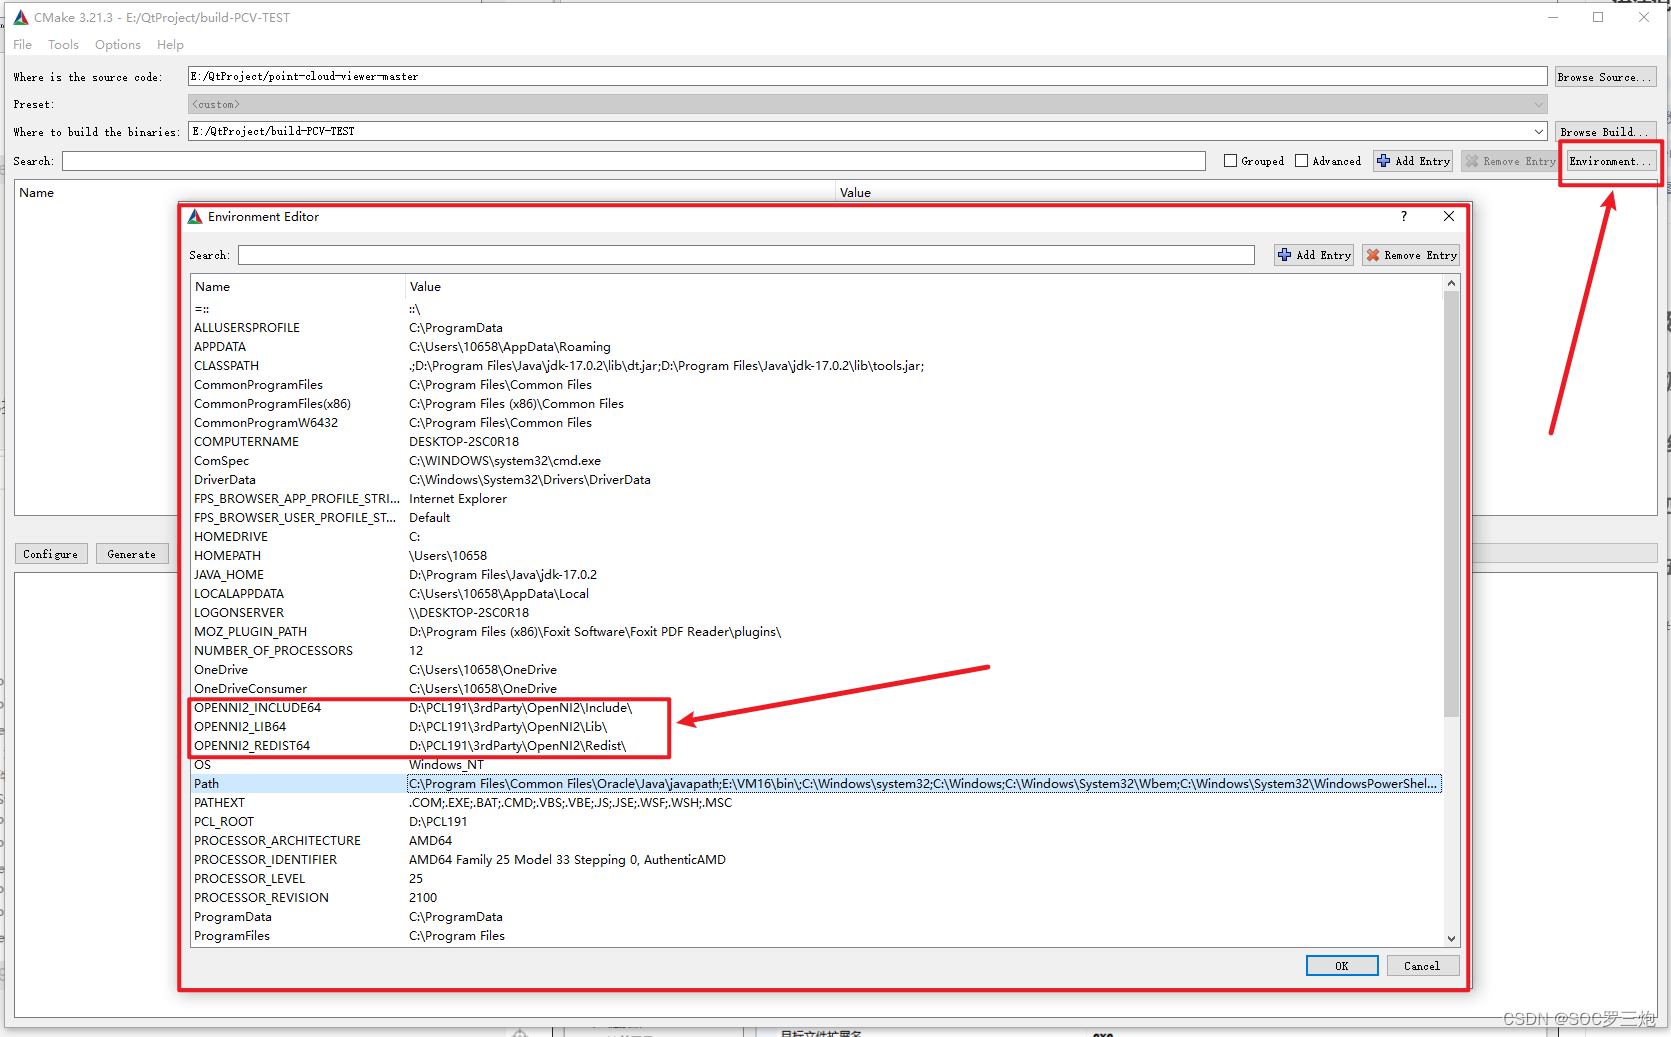Select the ComSpec variable row
This screenshot has width=1671, height=1037.
click(x=816, y=461)
